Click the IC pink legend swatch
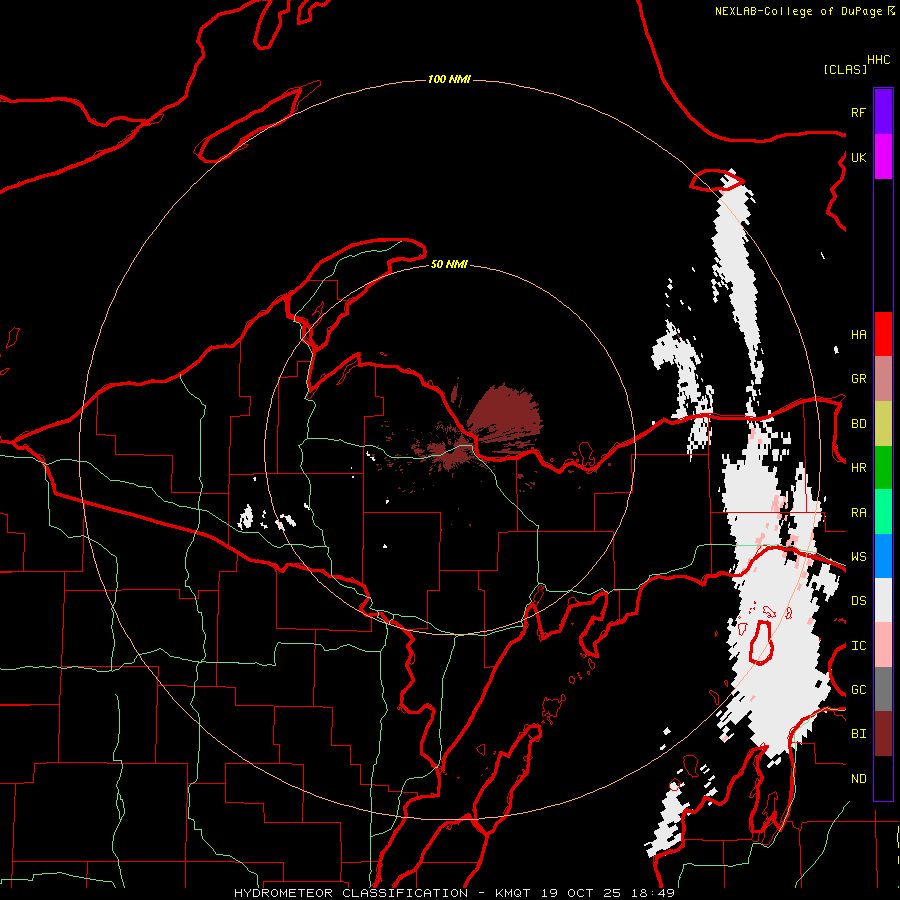The image size is (900, 900). 883,645
